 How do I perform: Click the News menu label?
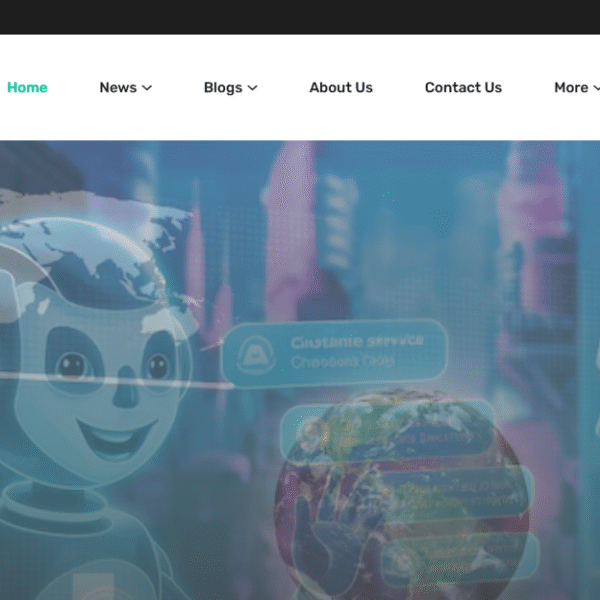117,87
